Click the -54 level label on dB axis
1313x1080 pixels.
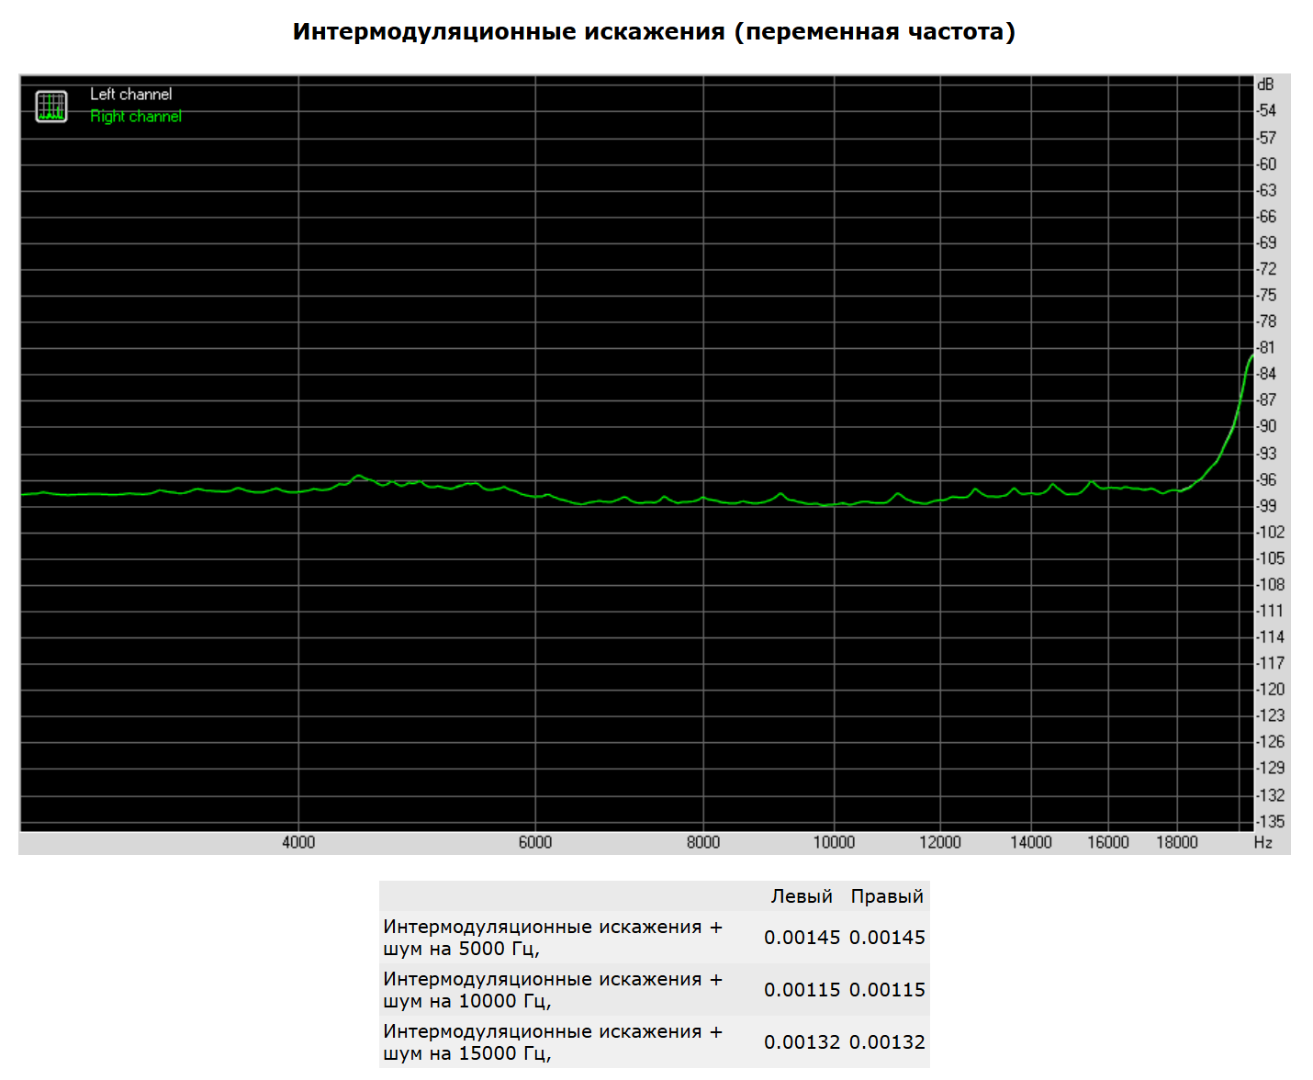coord(1267,111)
